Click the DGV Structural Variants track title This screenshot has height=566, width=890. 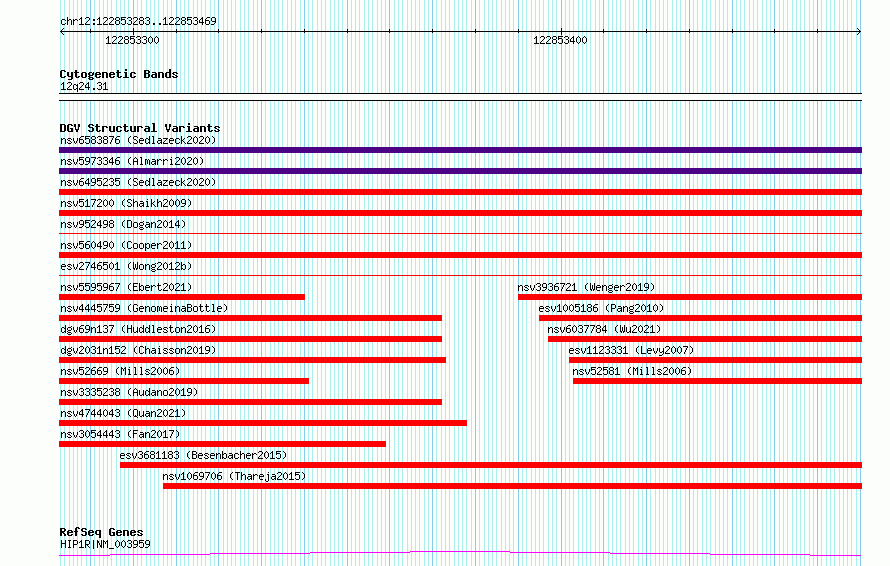(140, 128)
